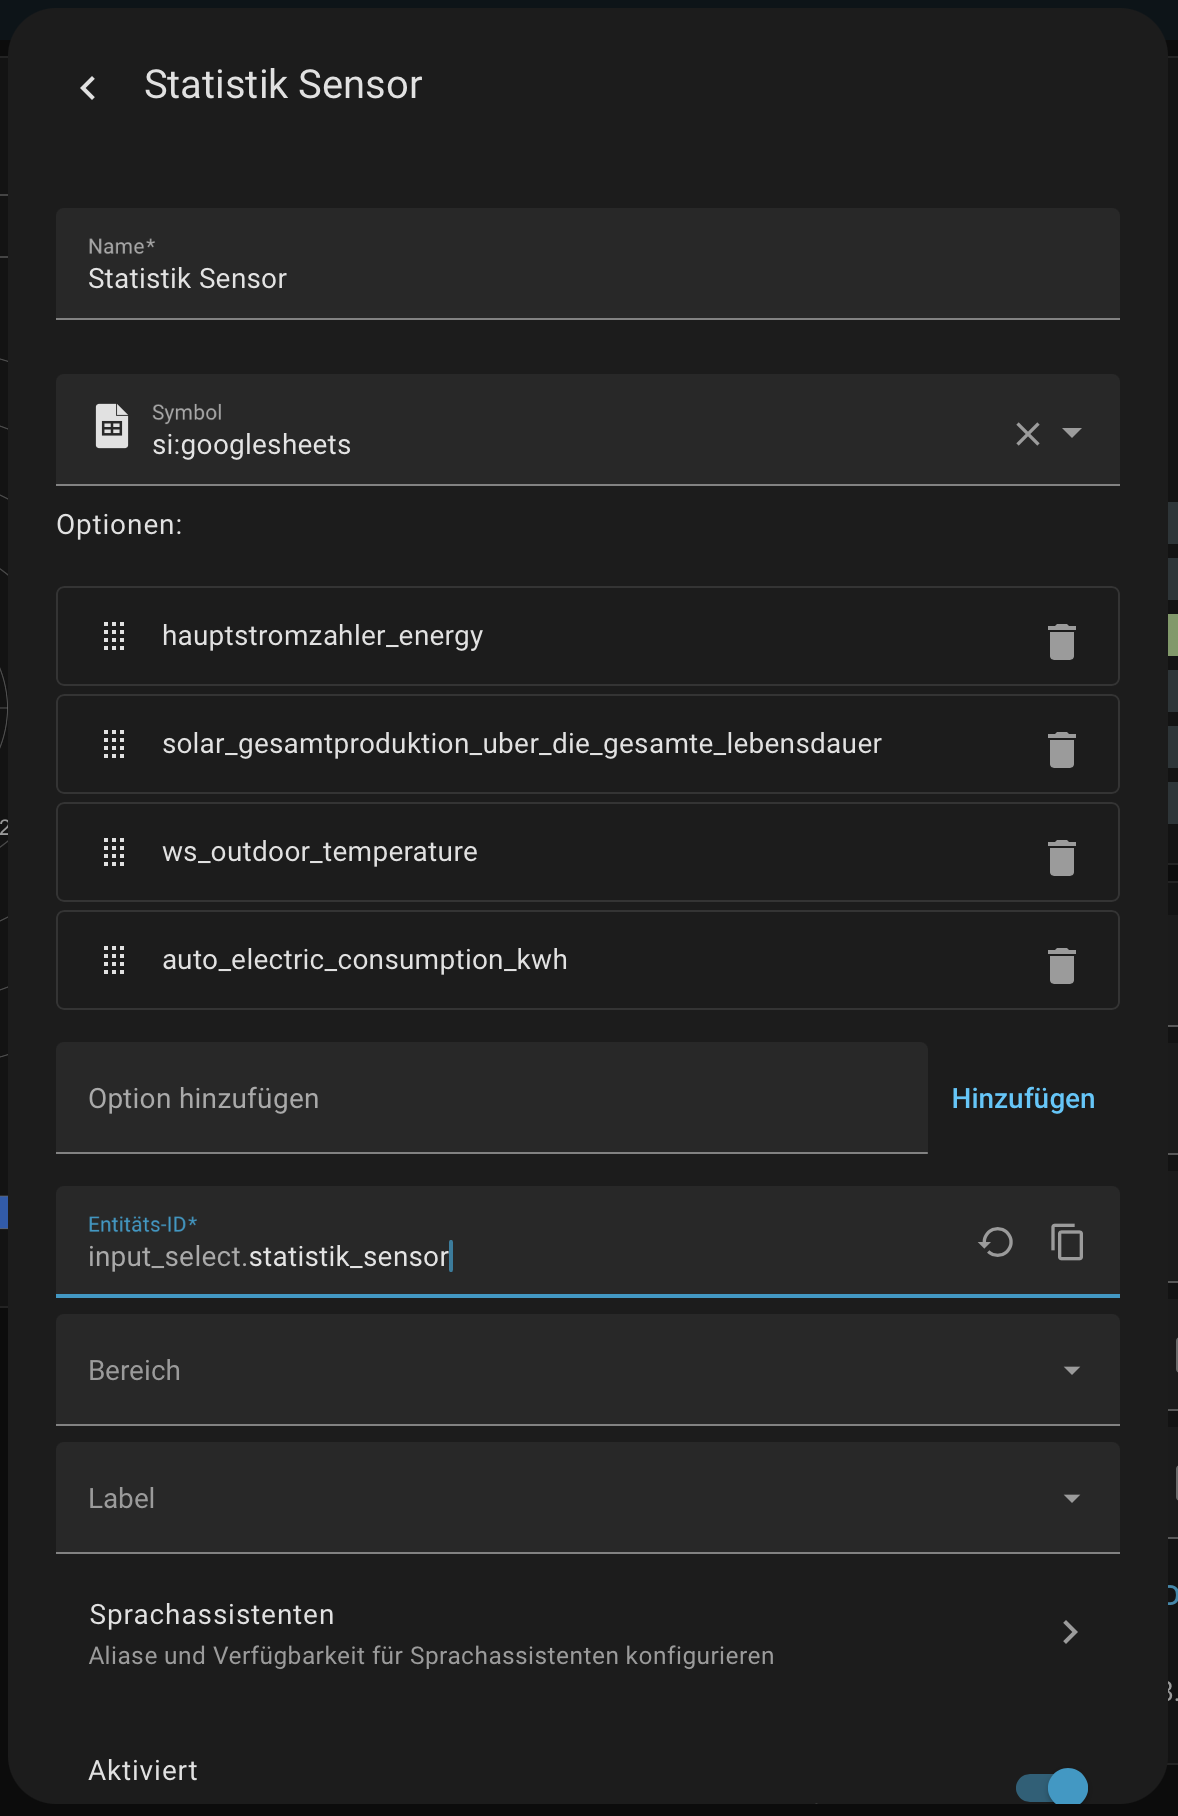Click the Hinzufügen button
Image resolution: width=1178 pixels, height=1816 pixels.
[1023, 1098]
